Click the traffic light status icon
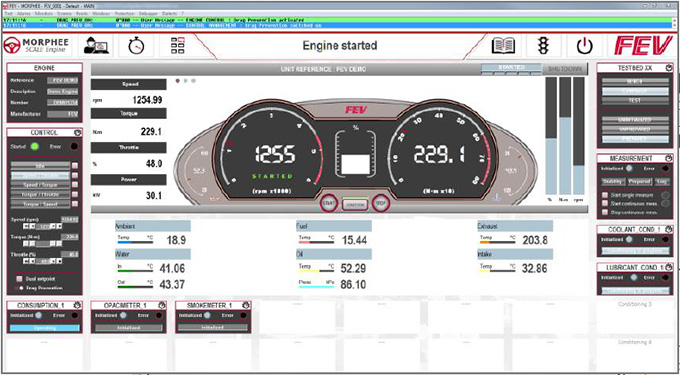Viewport: 680px width, 375px height. tap(543, 46)
